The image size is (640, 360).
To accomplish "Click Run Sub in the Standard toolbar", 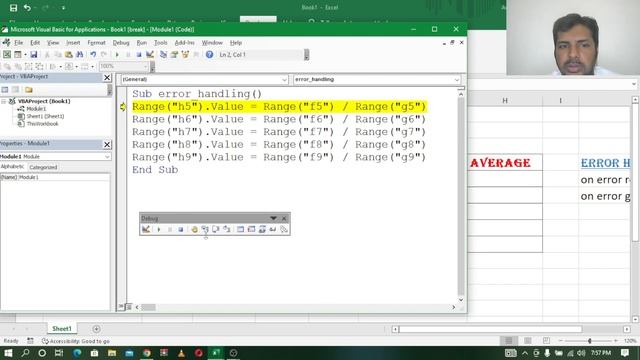I will pos(117,54).
